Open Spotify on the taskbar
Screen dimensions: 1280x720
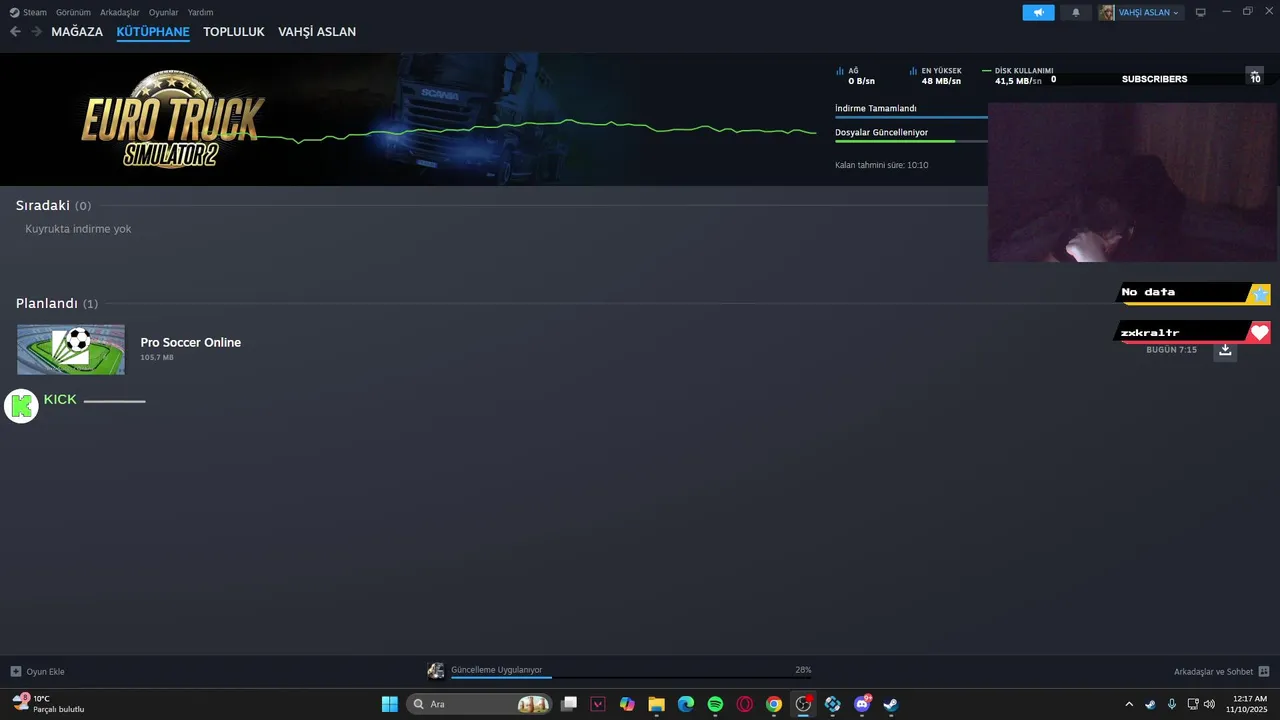(715, 704)
